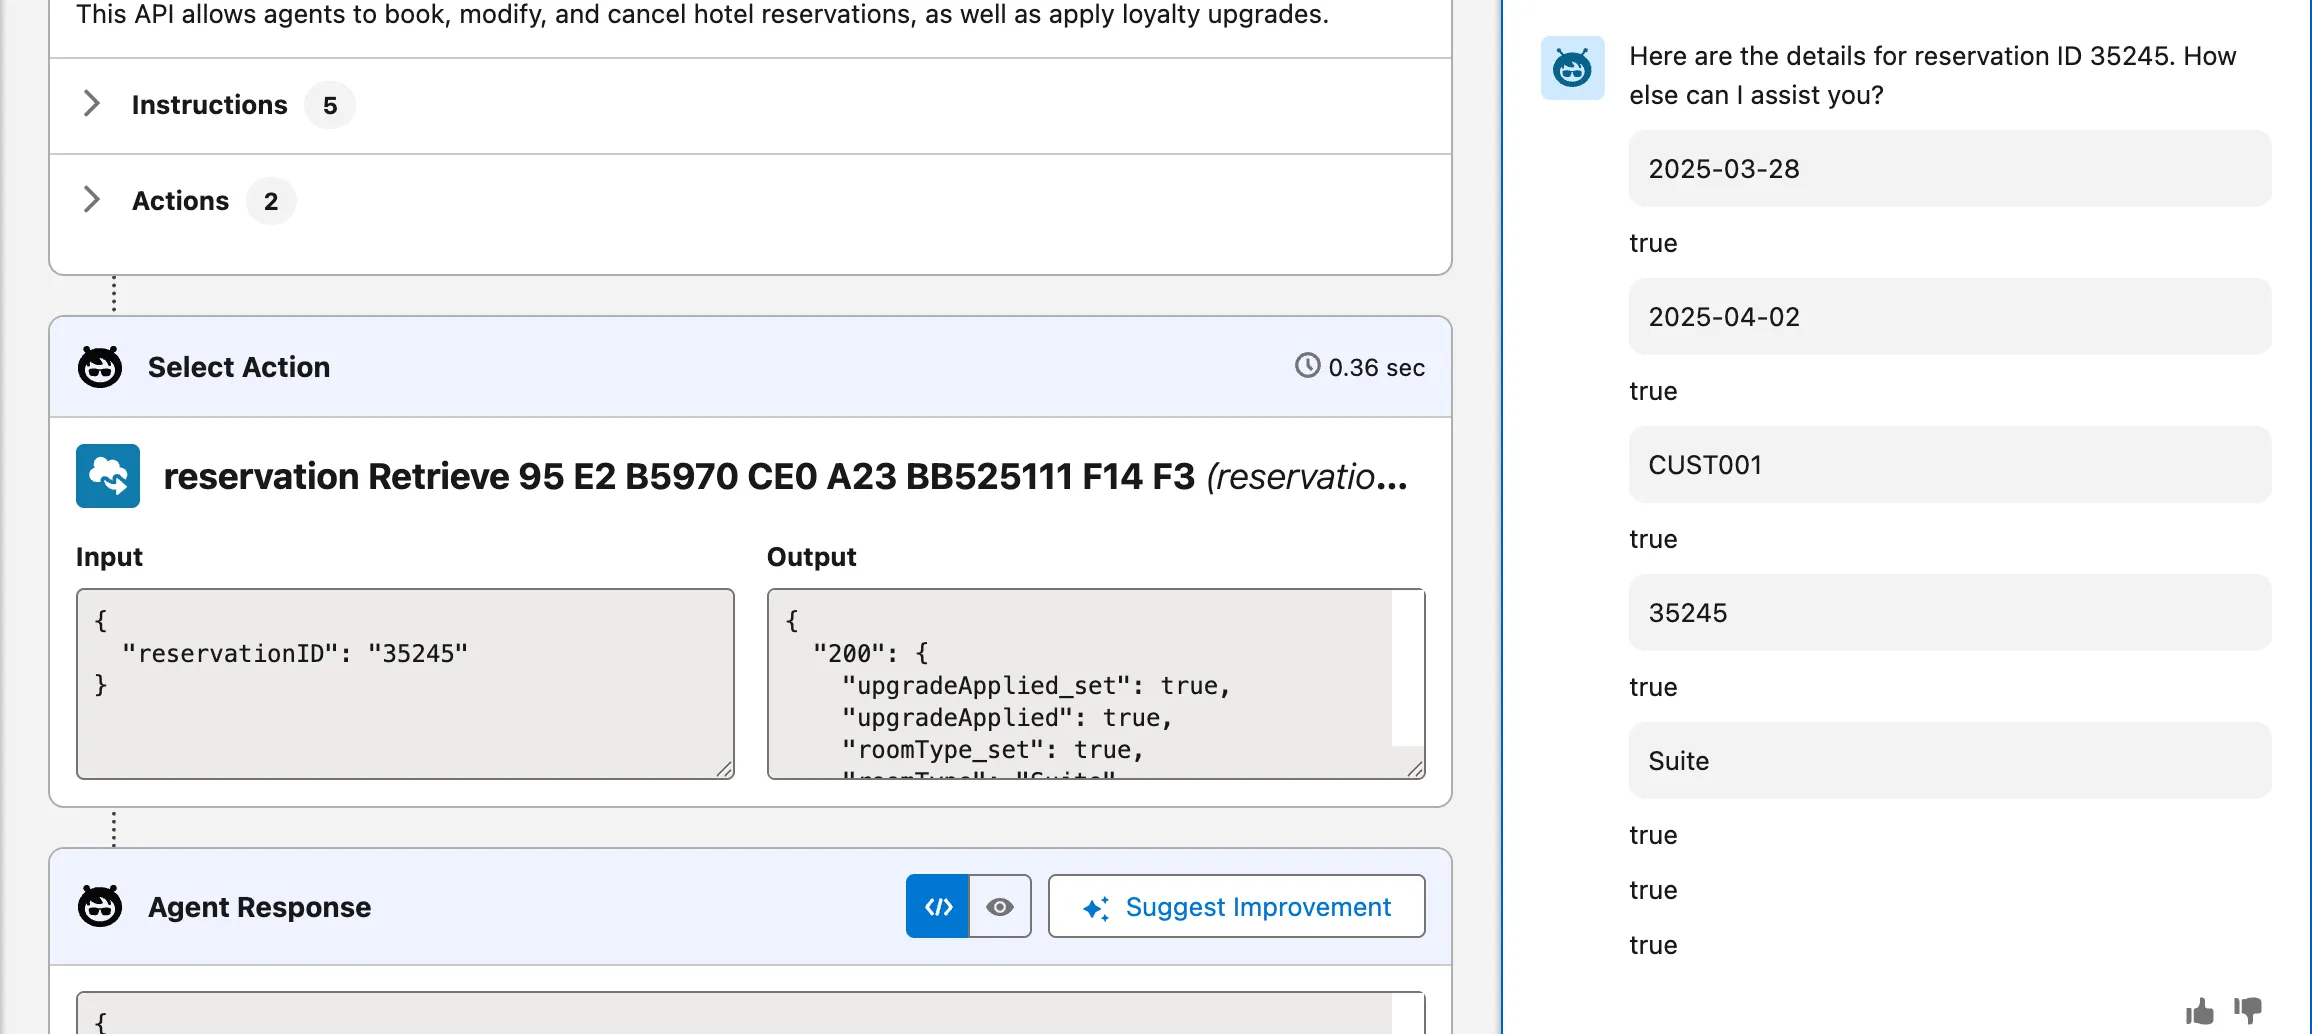Click the agent avatar in chat message
This screenshot has width=2312, height=1034.
tap(1571, 69)
